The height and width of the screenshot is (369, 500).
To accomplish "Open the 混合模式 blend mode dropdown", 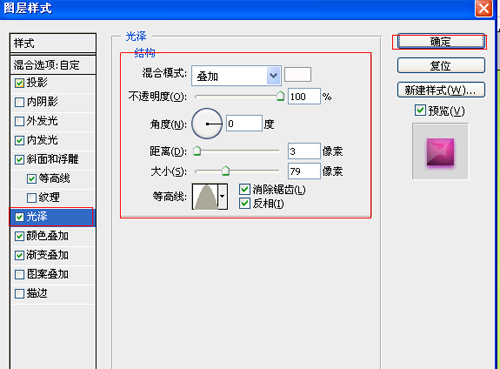I will 236,76.
